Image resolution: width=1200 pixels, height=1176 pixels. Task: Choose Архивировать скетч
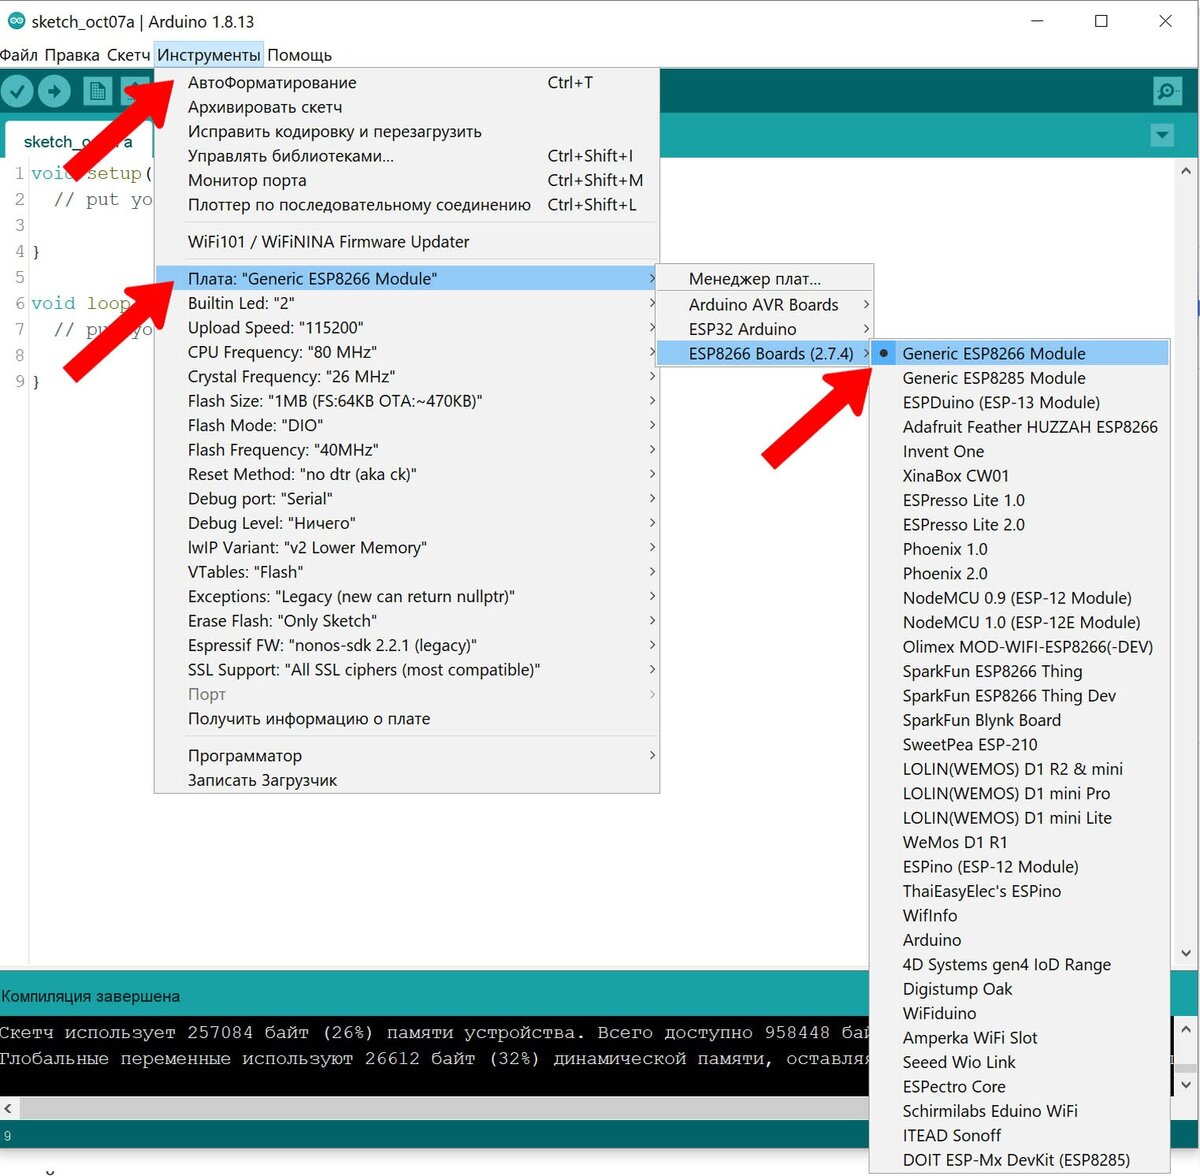pos(407,107)
